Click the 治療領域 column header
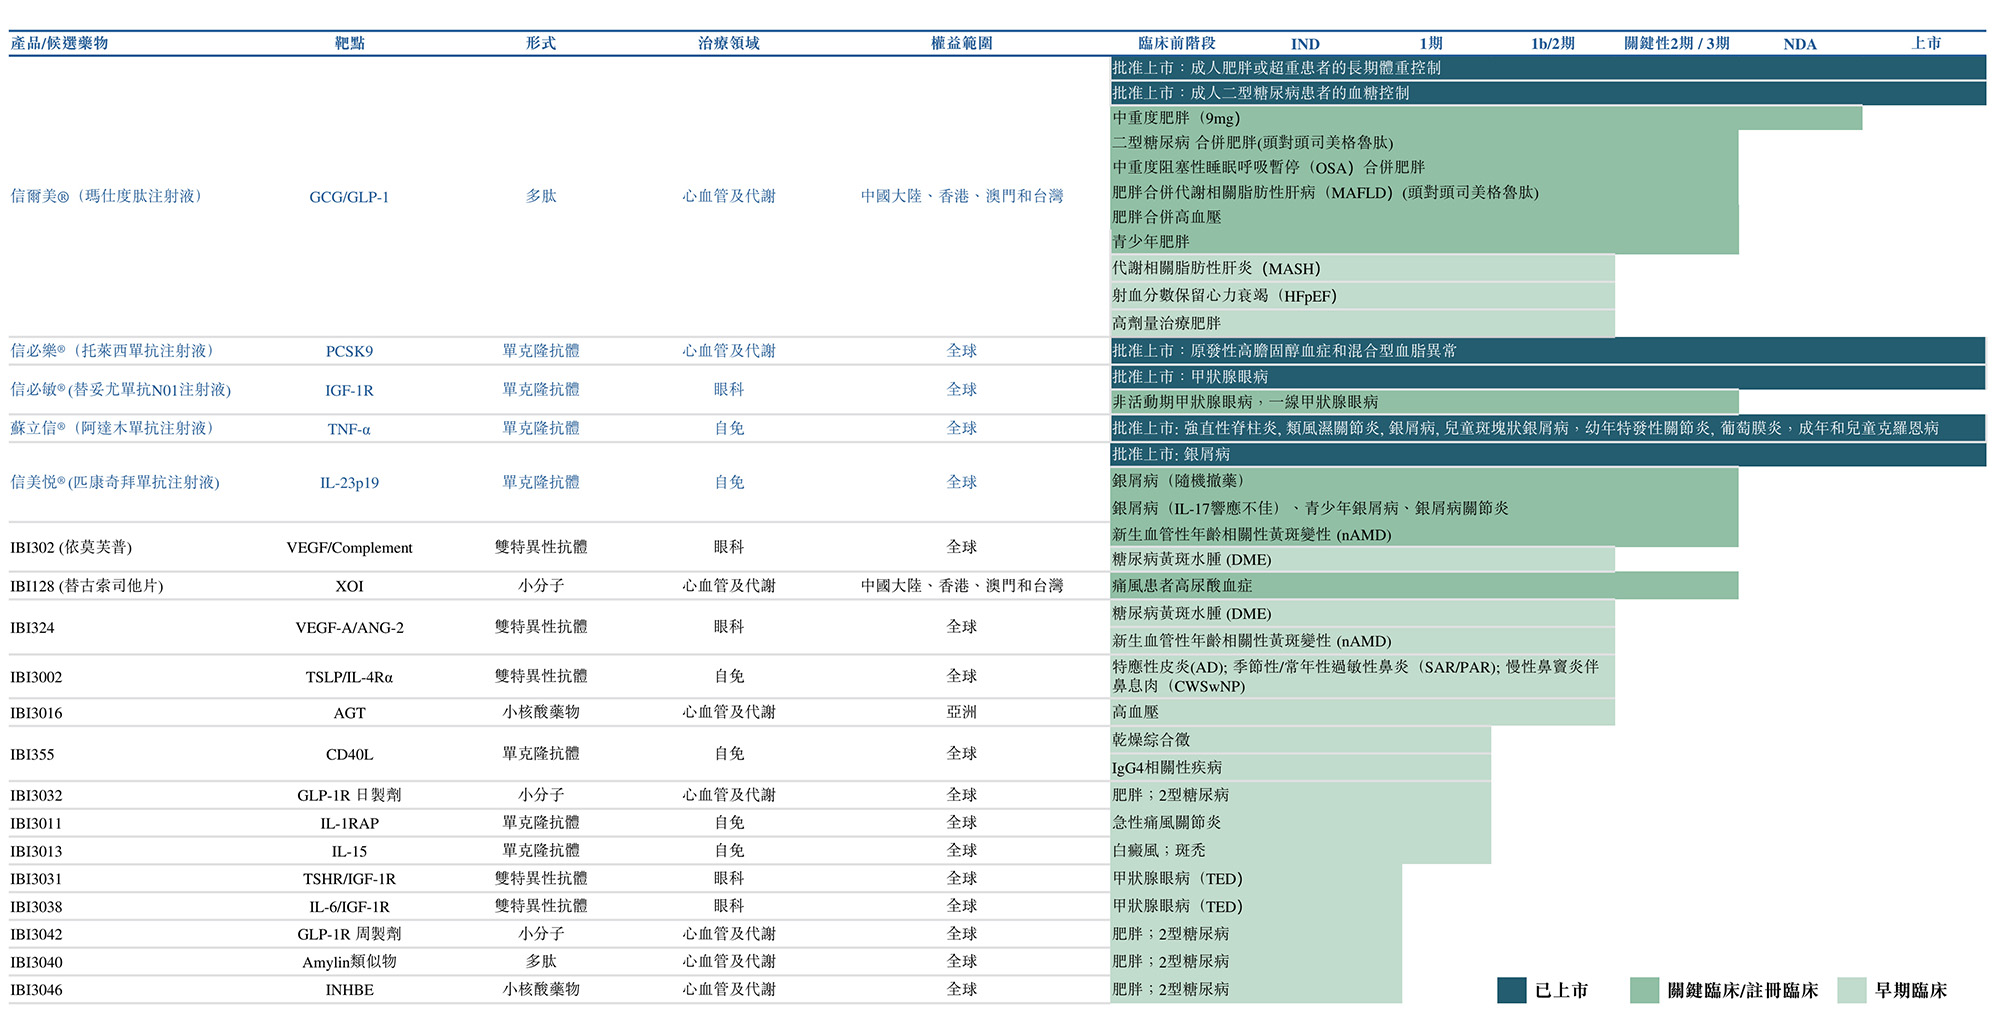This screenshot has height=1036, width=2000. pos(729,43)
